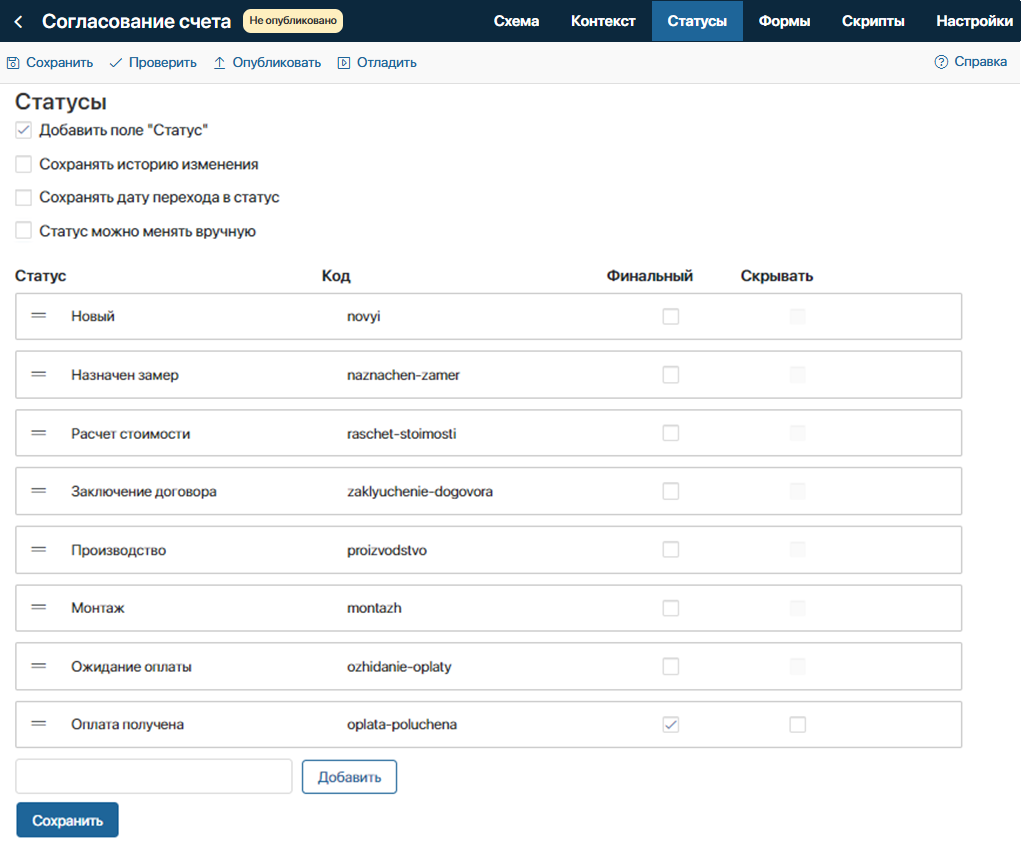Mark Монтаж status as Финальный
Viewport: 1021px width, 848px height.
(x=671, y=608)
